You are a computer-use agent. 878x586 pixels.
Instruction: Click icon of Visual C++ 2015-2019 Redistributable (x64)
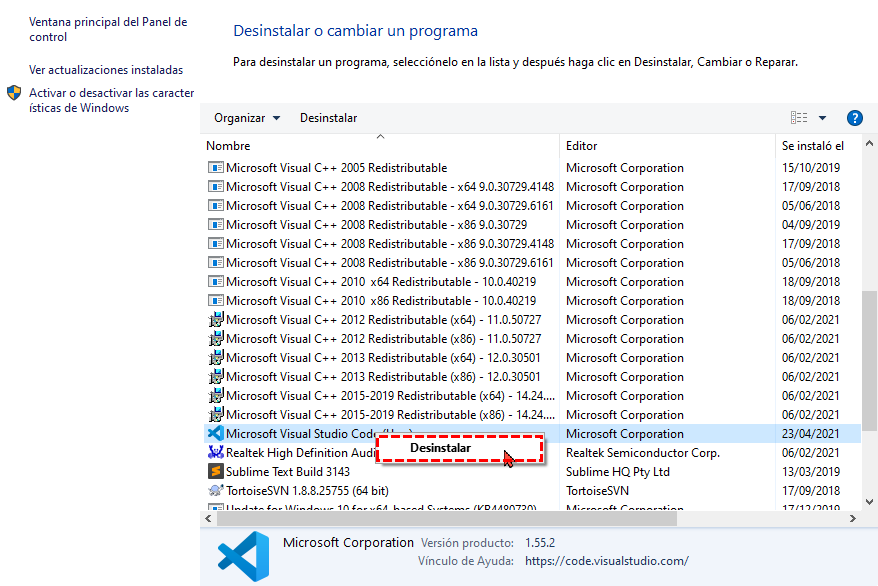coord(216,396)
